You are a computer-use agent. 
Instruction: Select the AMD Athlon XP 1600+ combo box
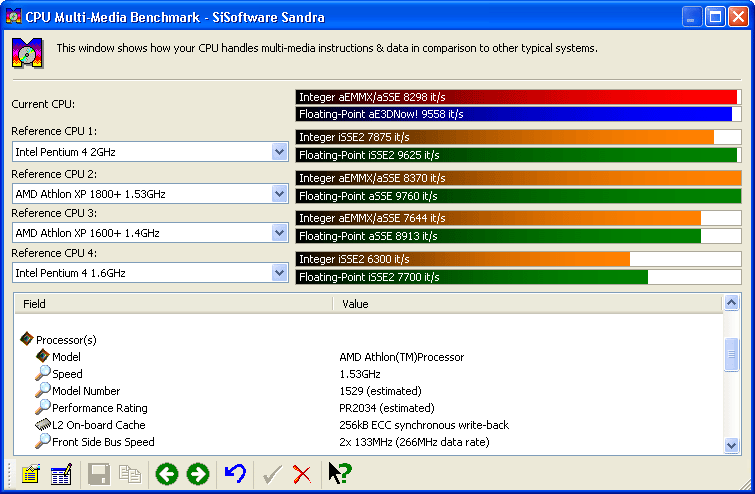[x=150, y=233]
